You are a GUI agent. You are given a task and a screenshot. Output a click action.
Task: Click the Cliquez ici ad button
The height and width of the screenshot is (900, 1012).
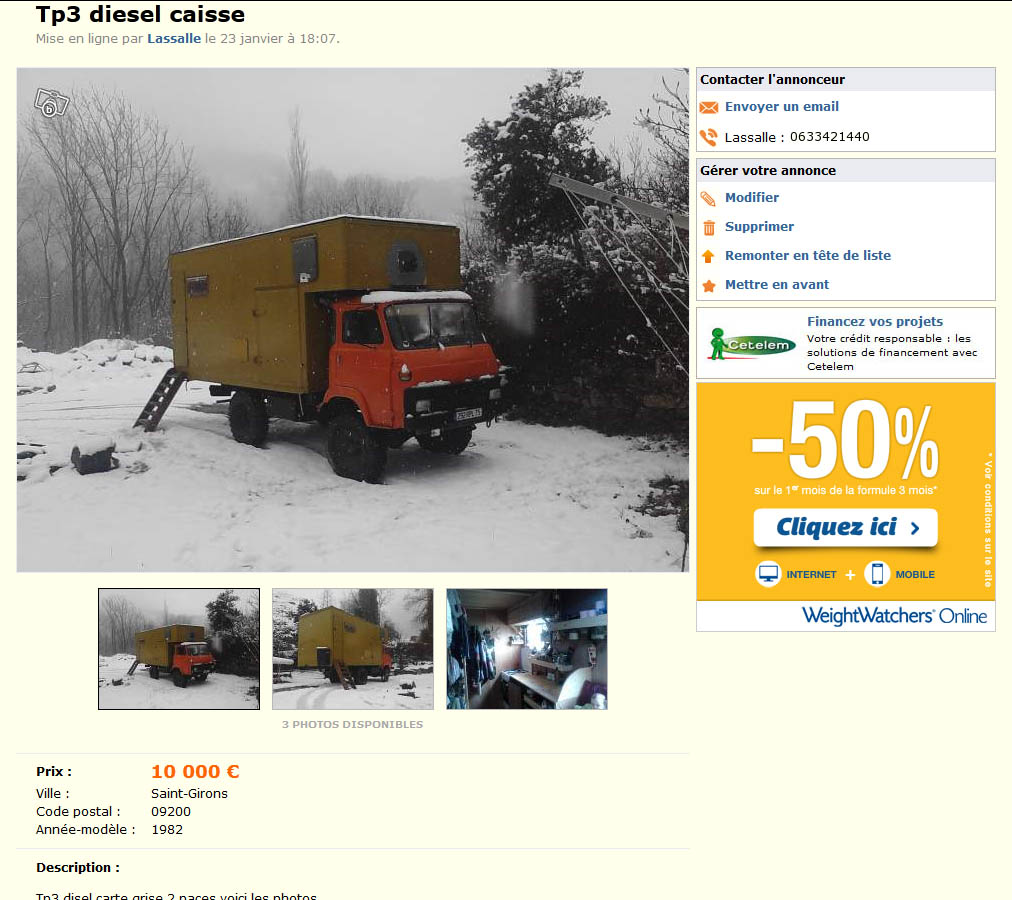point(845,527)
